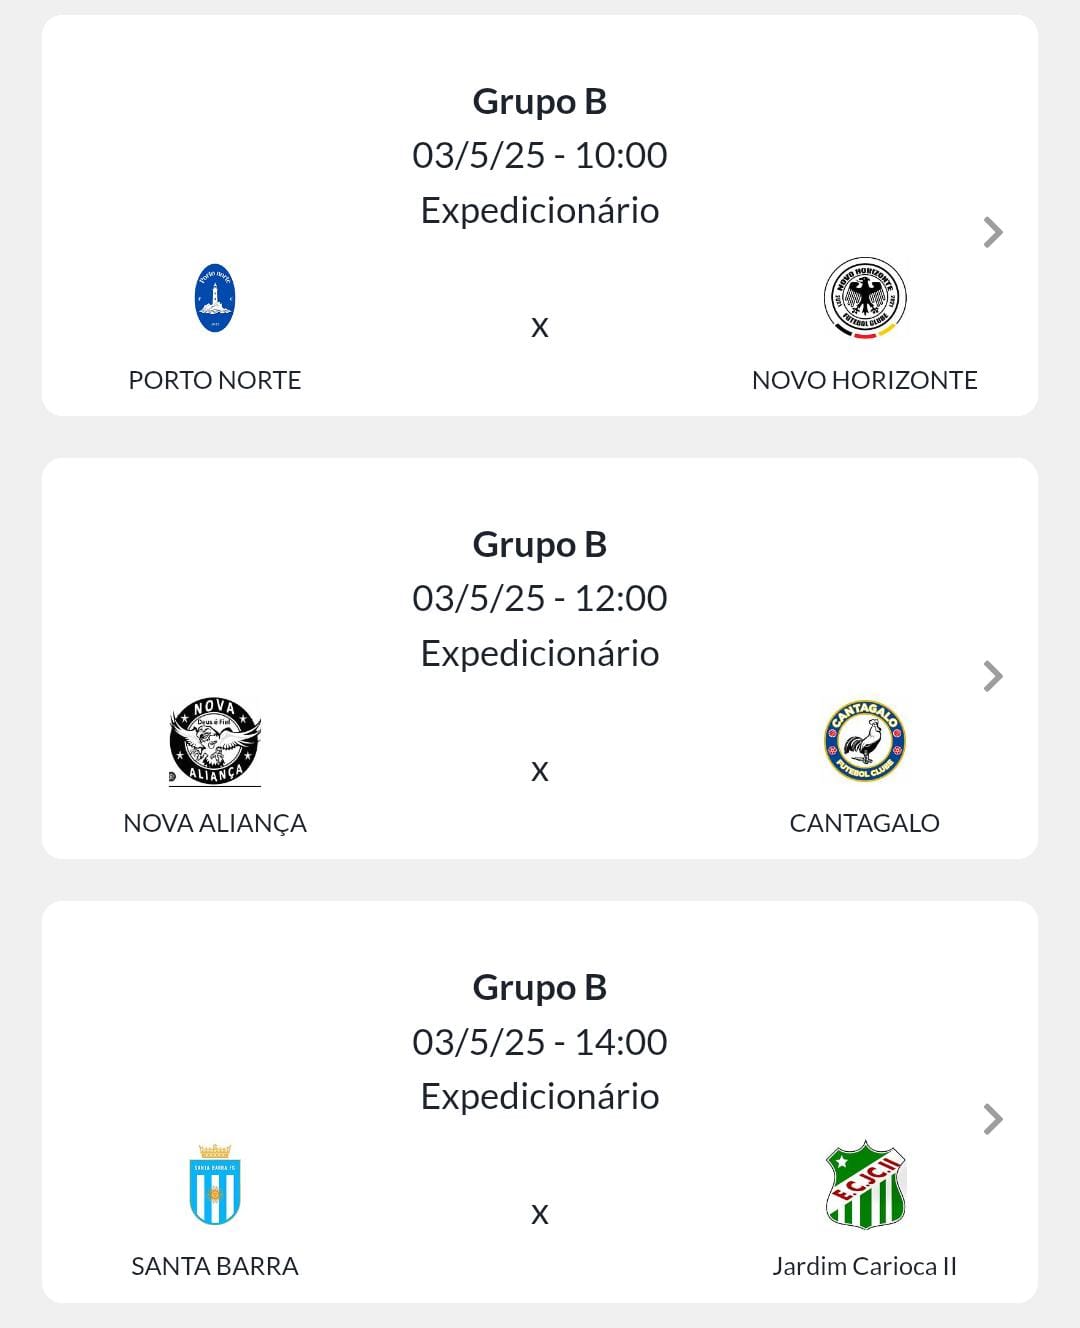This screenshot has height=1328, width=1080.
Task: Click the Jardim Carioca II green crest
Action: point(865,1185)
